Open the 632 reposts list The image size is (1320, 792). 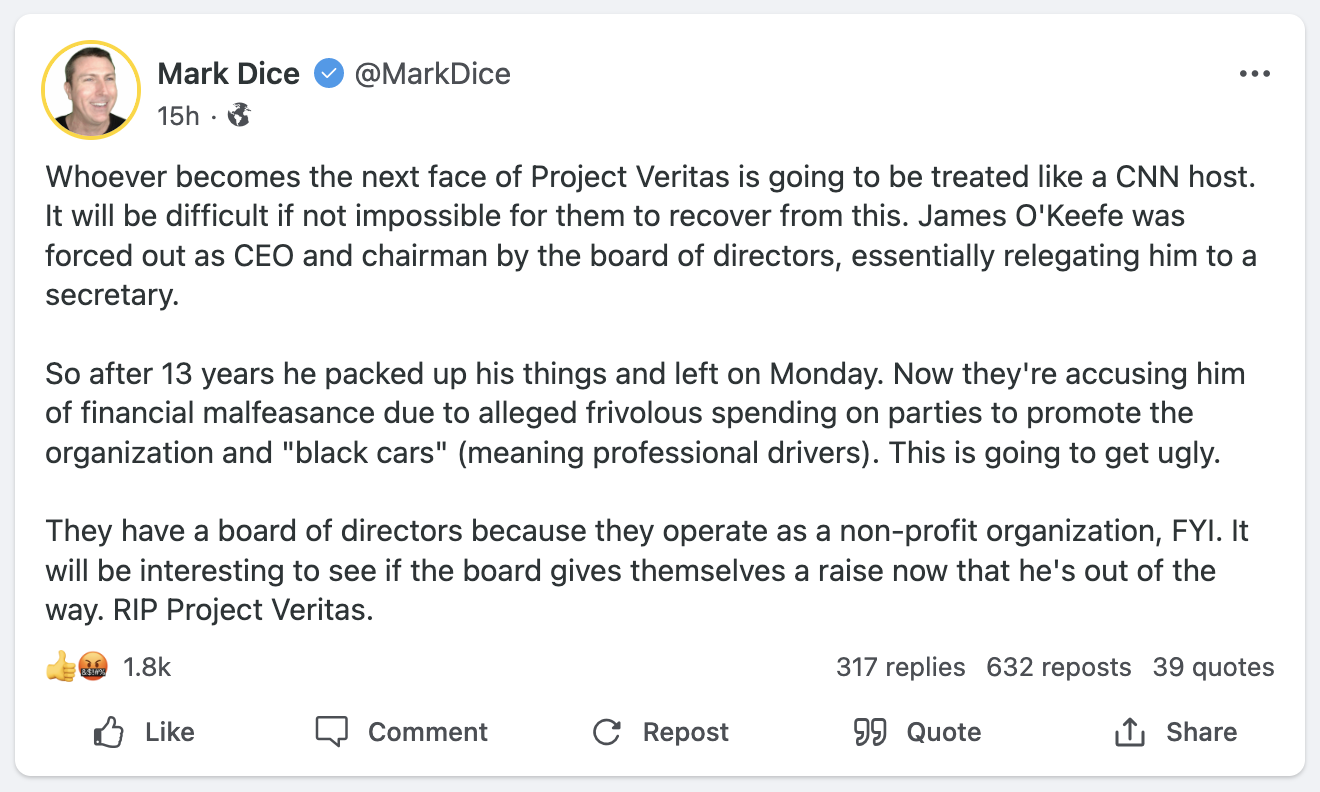pyautogui.click(x=1059, y=667)
